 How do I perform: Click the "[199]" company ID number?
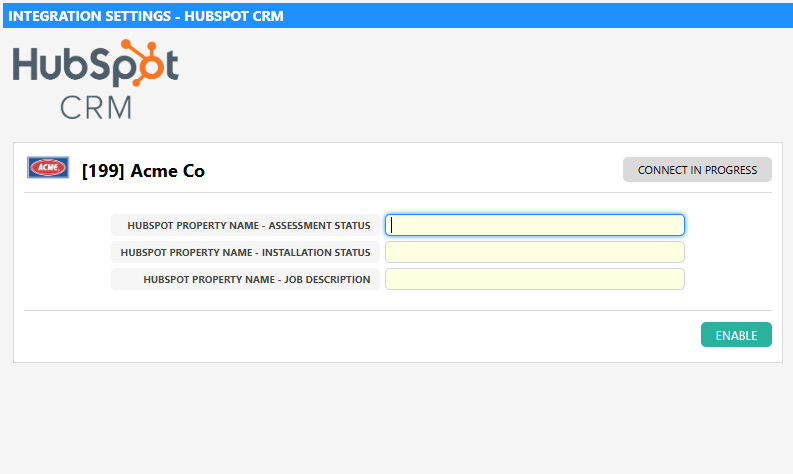[103, 171]
